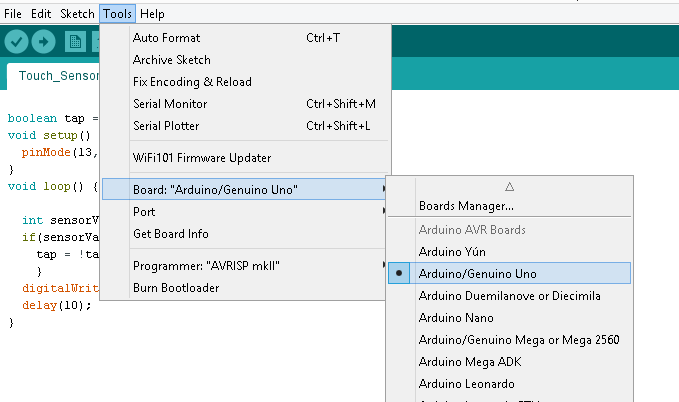Open Serial Plotter
The image size is (679, 402).
tap(245, 126)
